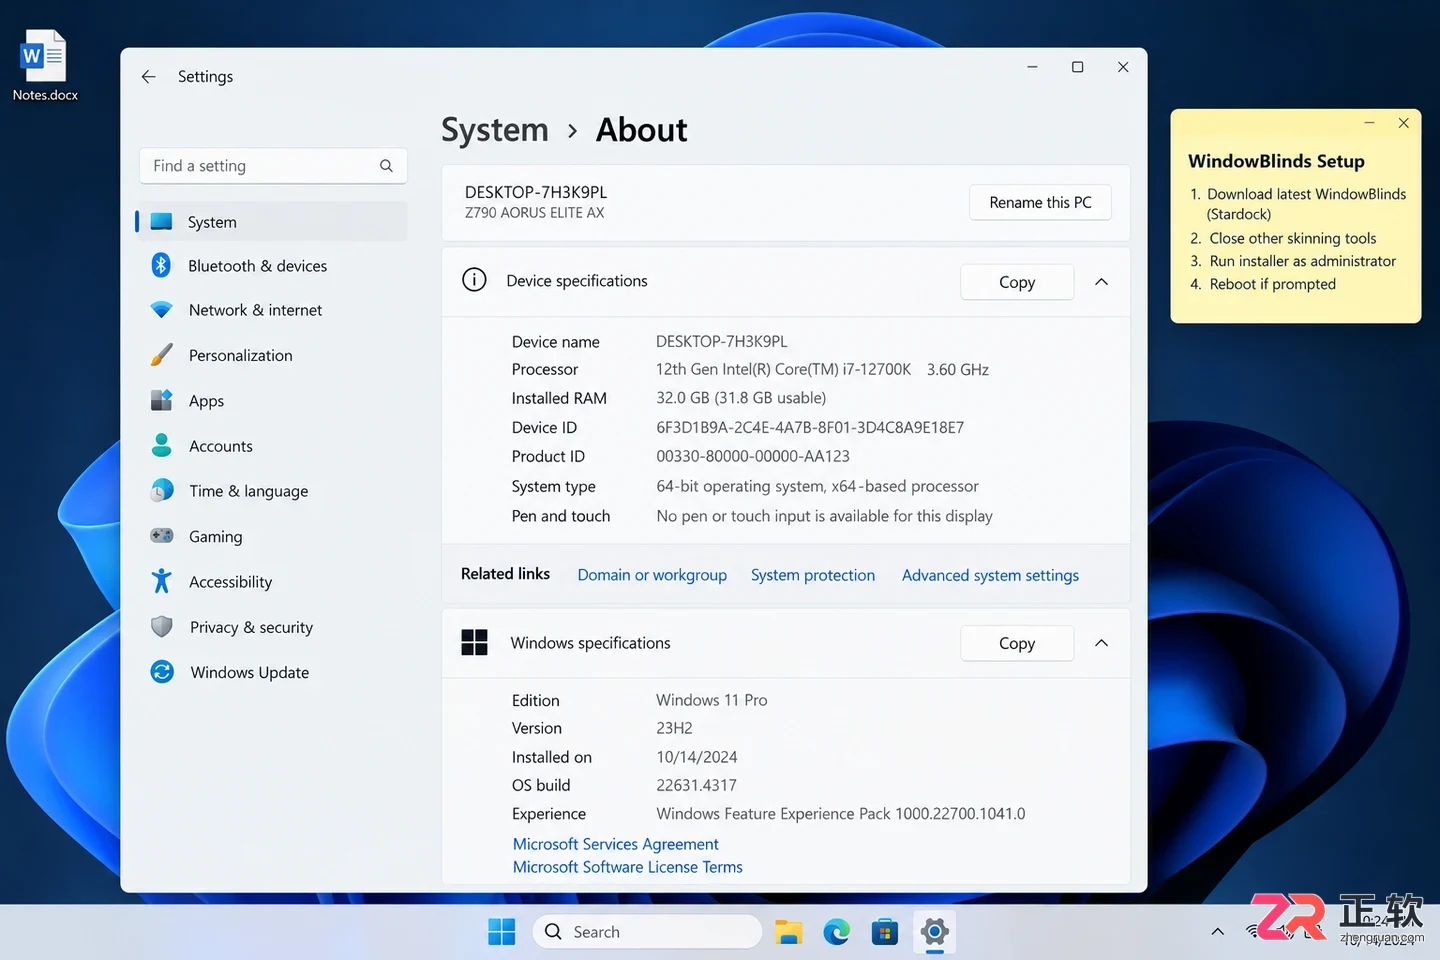The width and height of the screenshot is (1440, 960).
Task: Open Microsoft Services Agreement link
Action: (616, 844)
